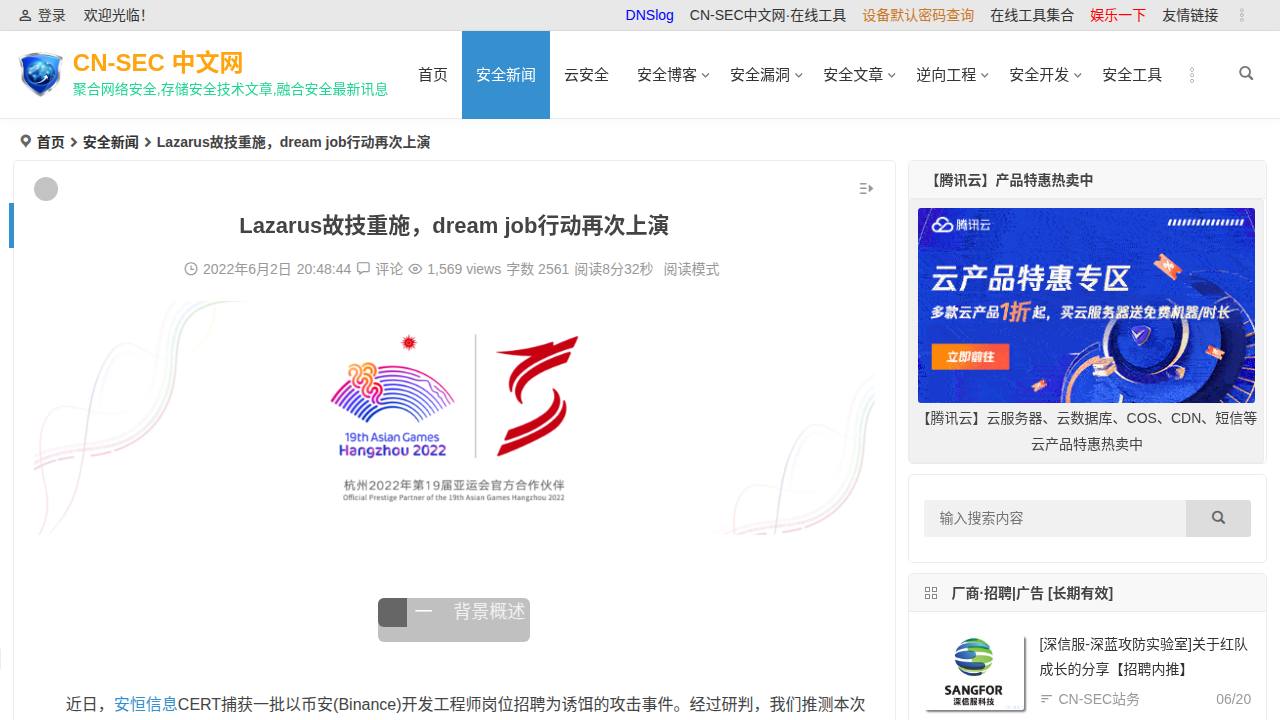Click 安全新闻 in the breadcrumb
Screen dimensions: 1280x720
[x=111, y=142]
